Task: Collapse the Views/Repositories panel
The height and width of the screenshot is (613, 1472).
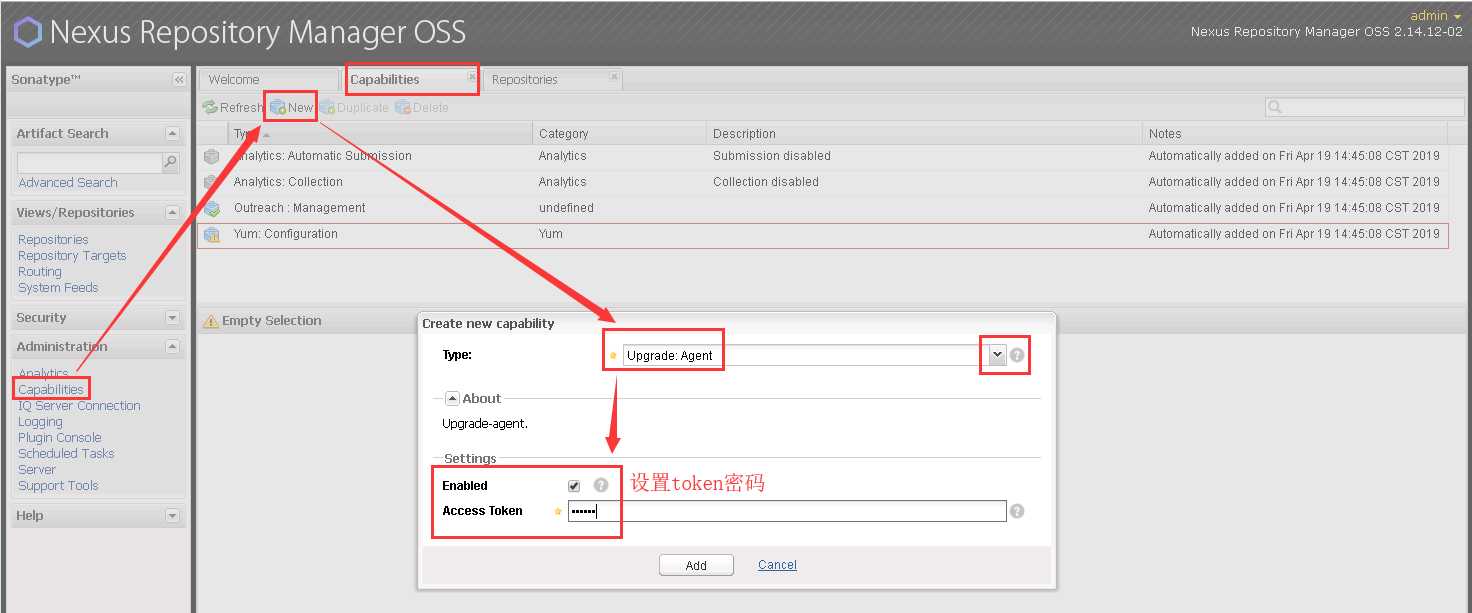Action: (172, 213)
